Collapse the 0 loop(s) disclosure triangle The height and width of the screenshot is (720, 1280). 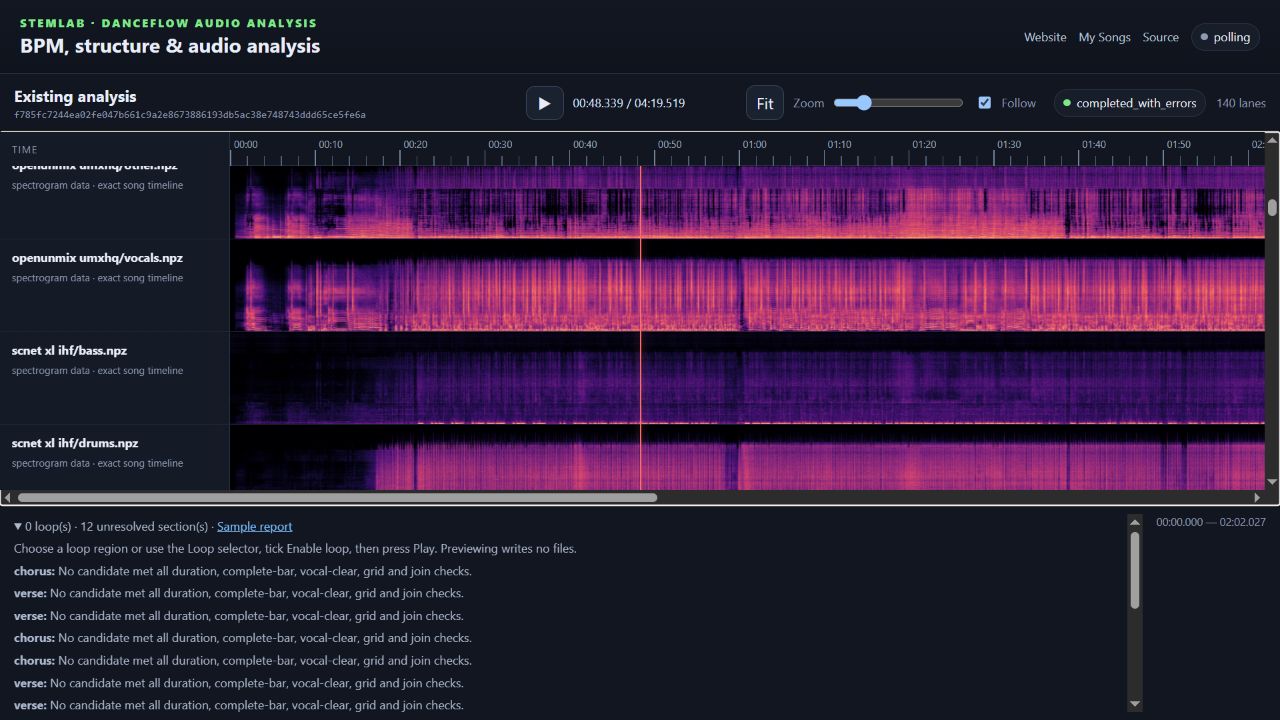pos(18,526)
